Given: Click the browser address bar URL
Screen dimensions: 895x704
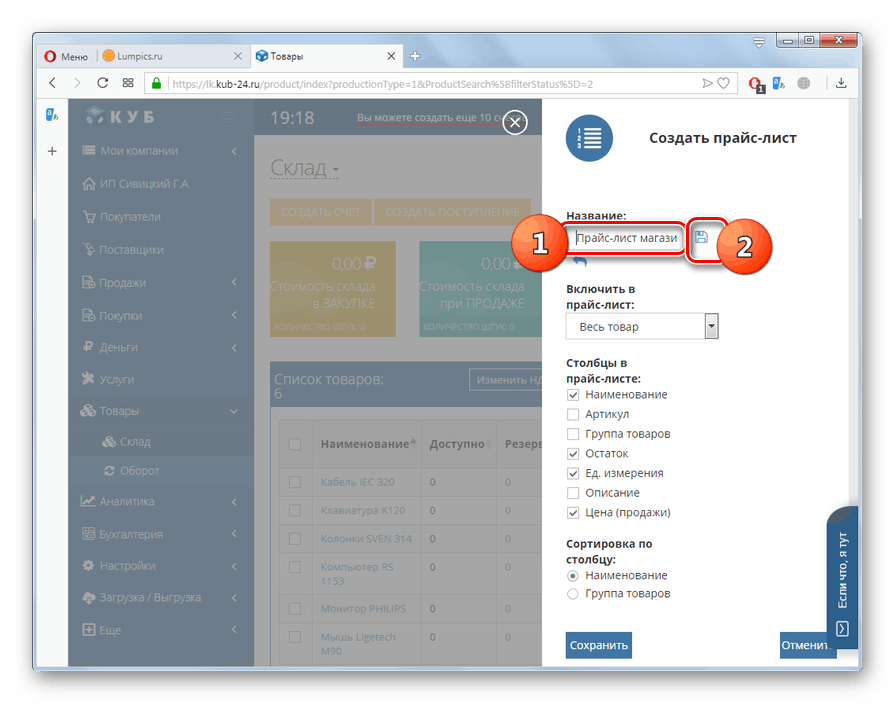Looking at the screenshot, I should tap(382, 84).
